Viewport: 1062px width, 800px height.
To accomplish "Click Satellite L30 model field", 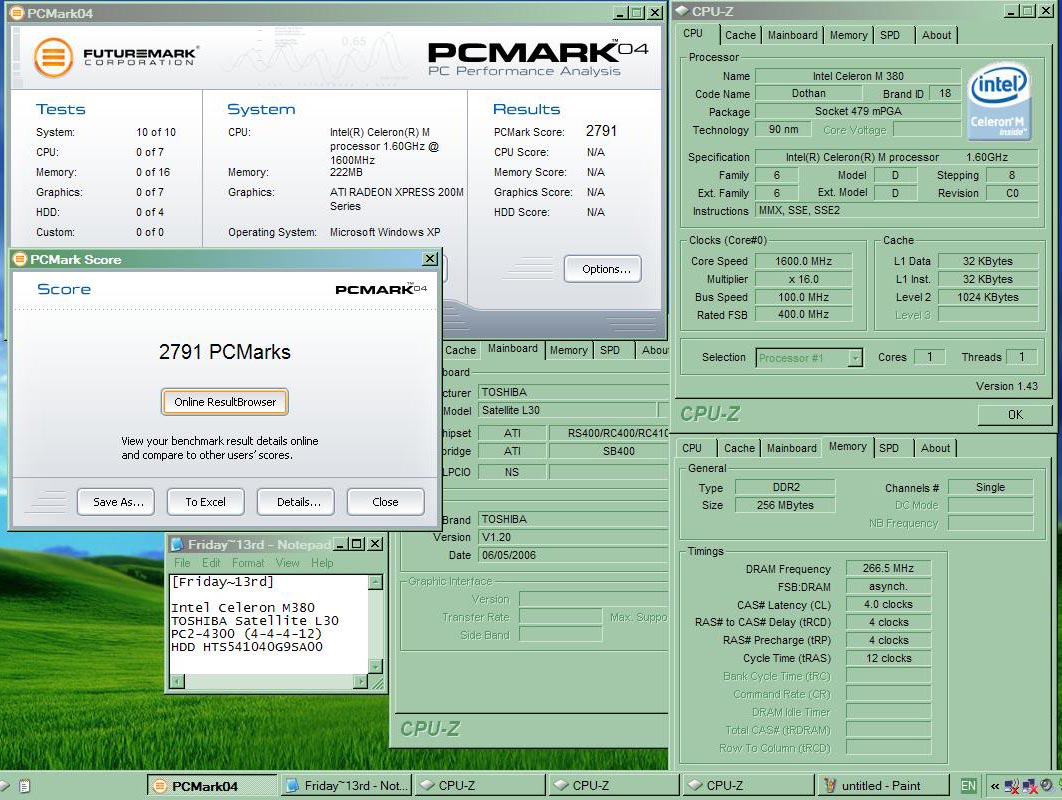I will click(x=568, y=410).
